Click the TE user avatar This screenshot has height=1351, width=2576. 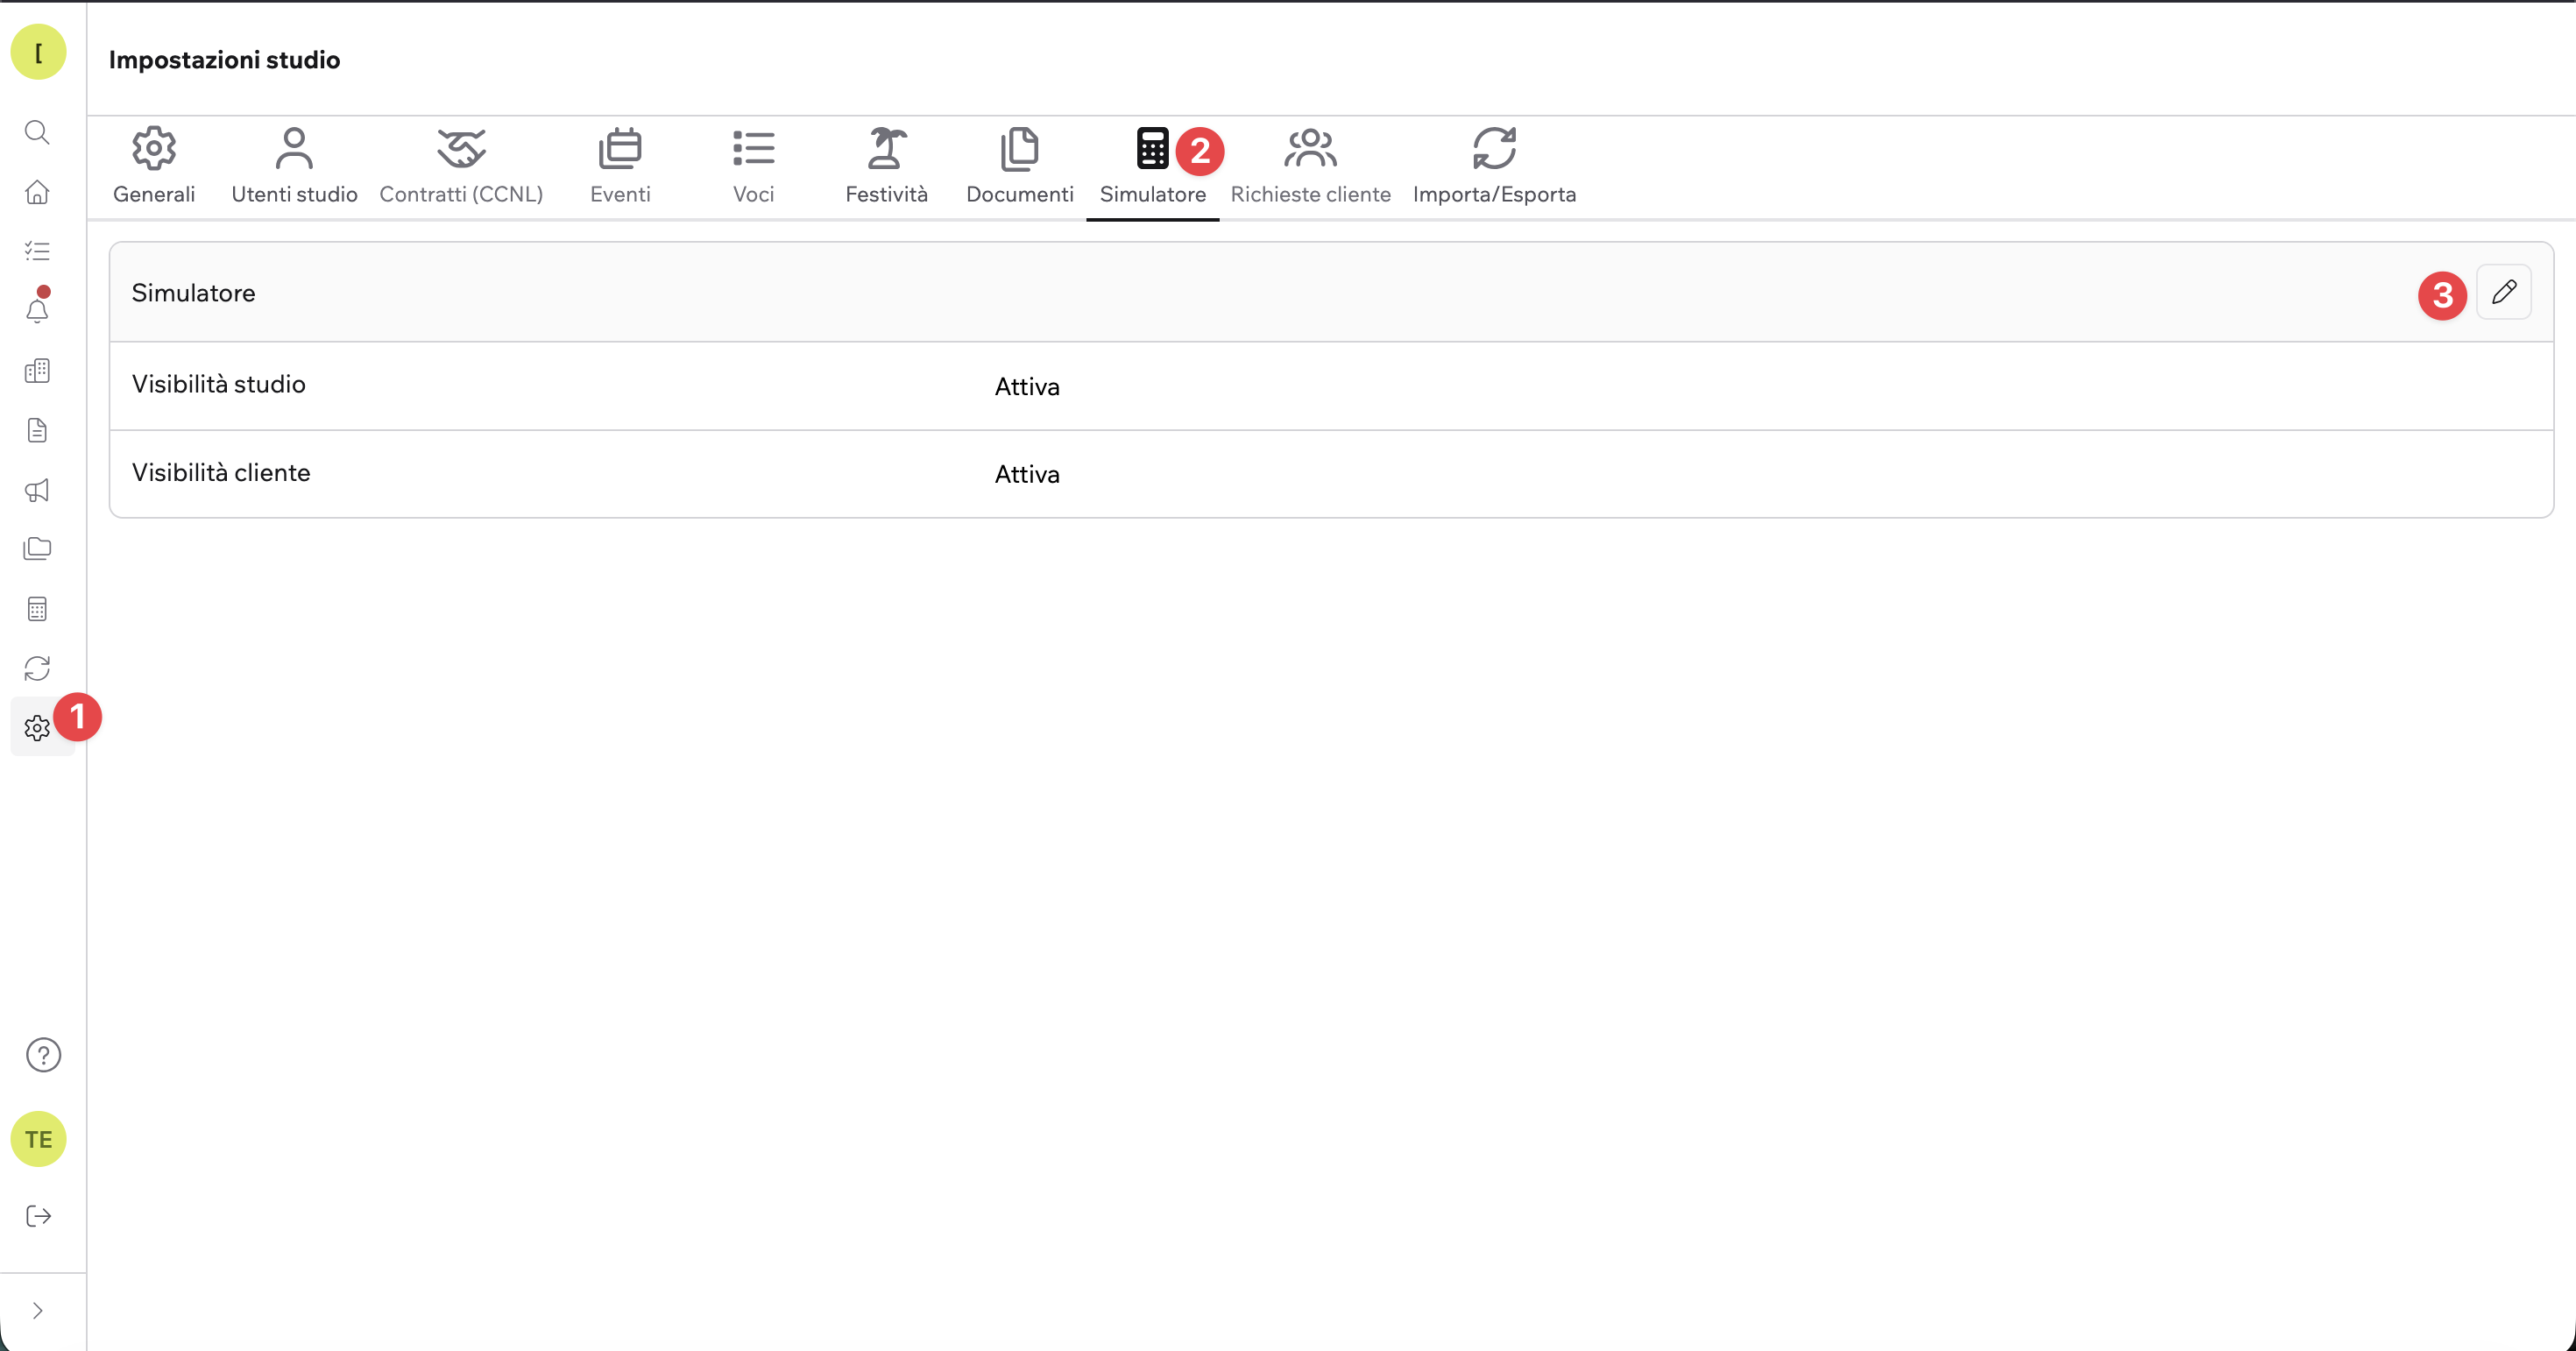tap(38, 1139)
